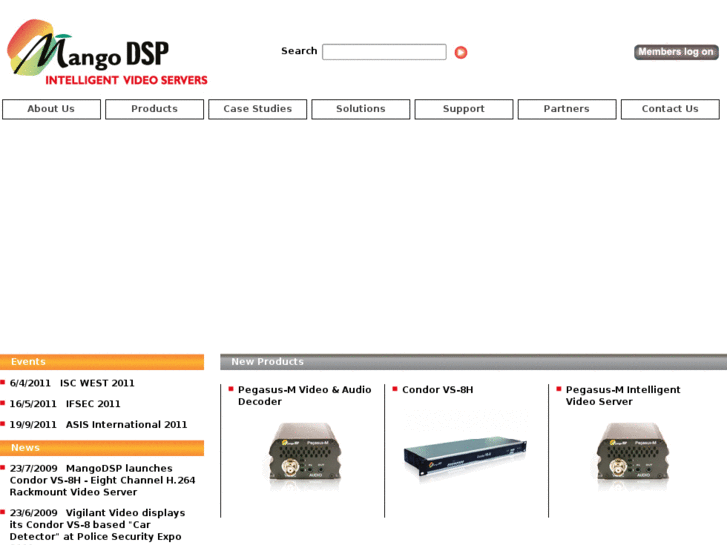This screenshot has width=727, height=545.
Task: Focus the Search text field
Action: click(384, 52)
